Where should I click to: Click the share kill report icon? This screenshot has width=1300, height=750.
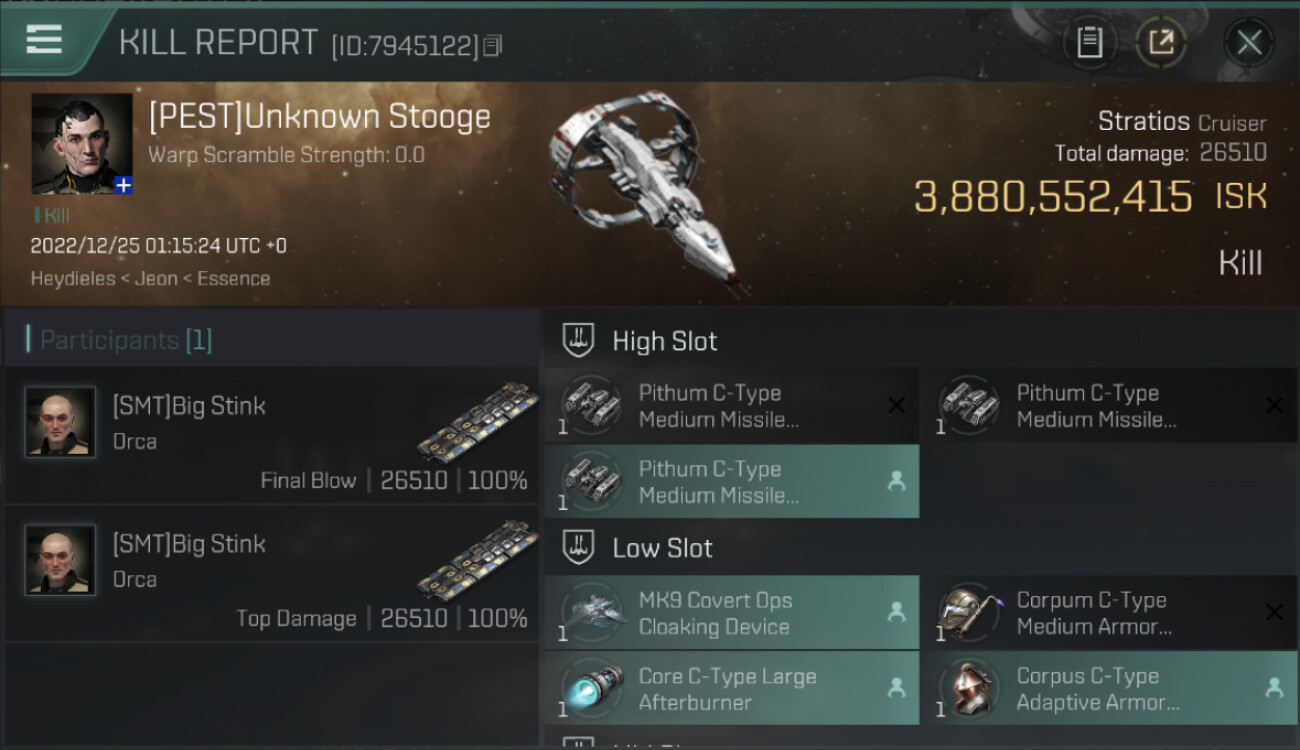point(1161,42)
